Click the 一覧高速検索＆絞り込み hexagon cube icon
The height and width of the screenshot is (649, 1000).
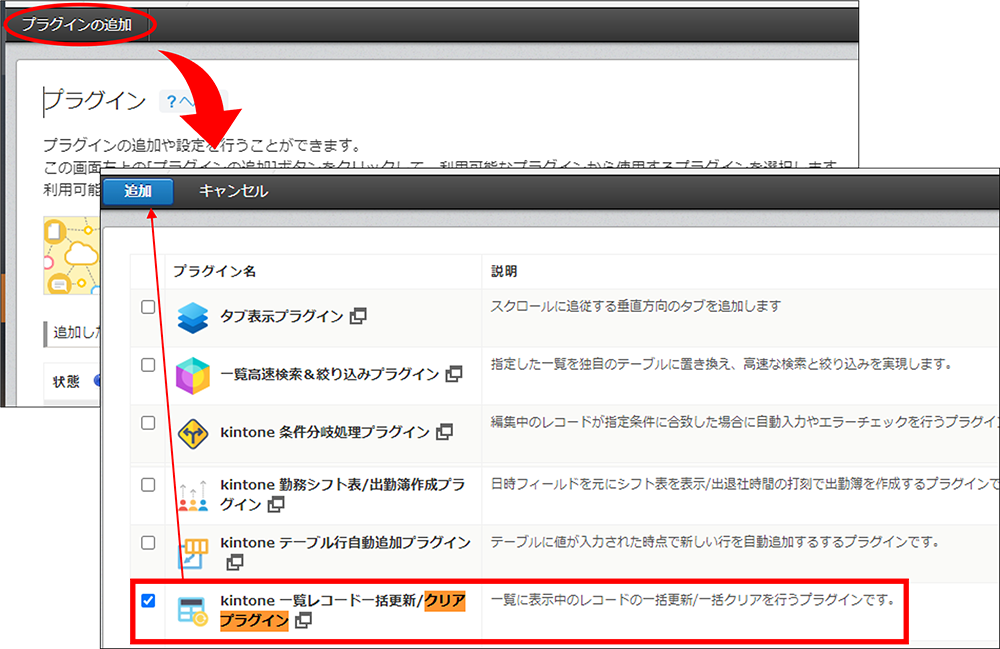193,376
